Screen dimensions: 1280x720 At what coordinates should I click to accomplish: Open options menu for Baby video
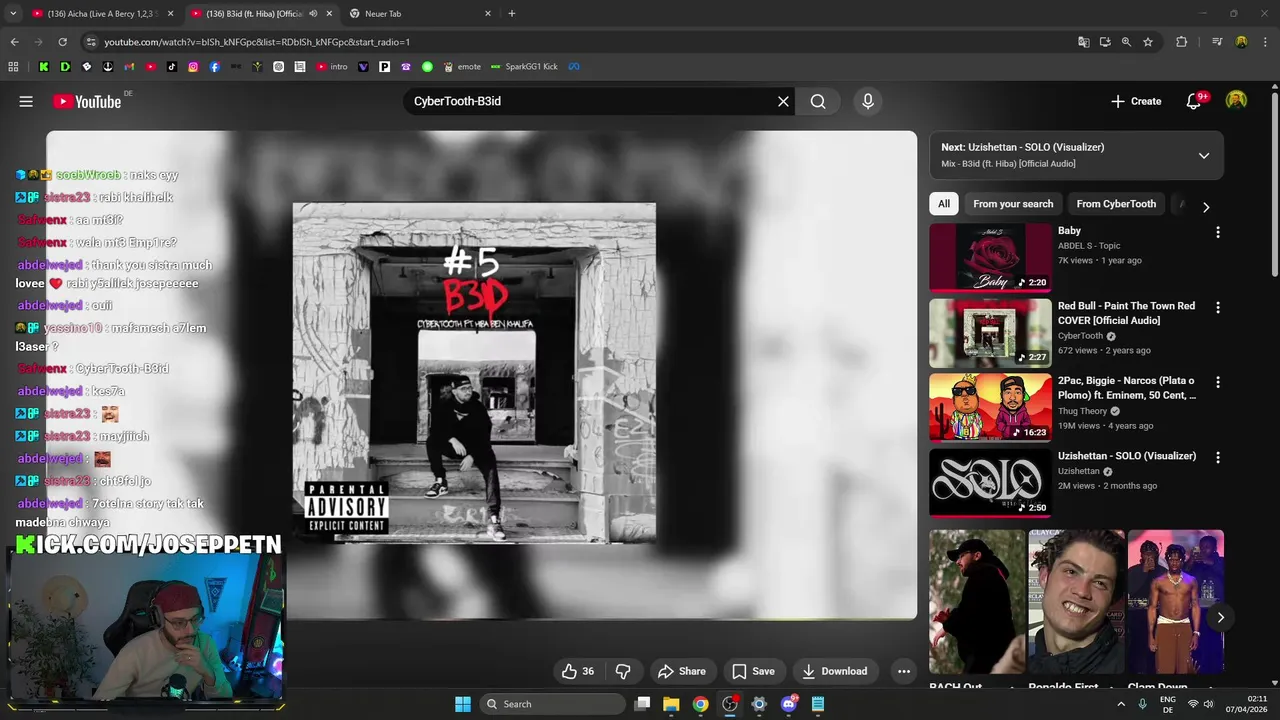point(1217,232)
